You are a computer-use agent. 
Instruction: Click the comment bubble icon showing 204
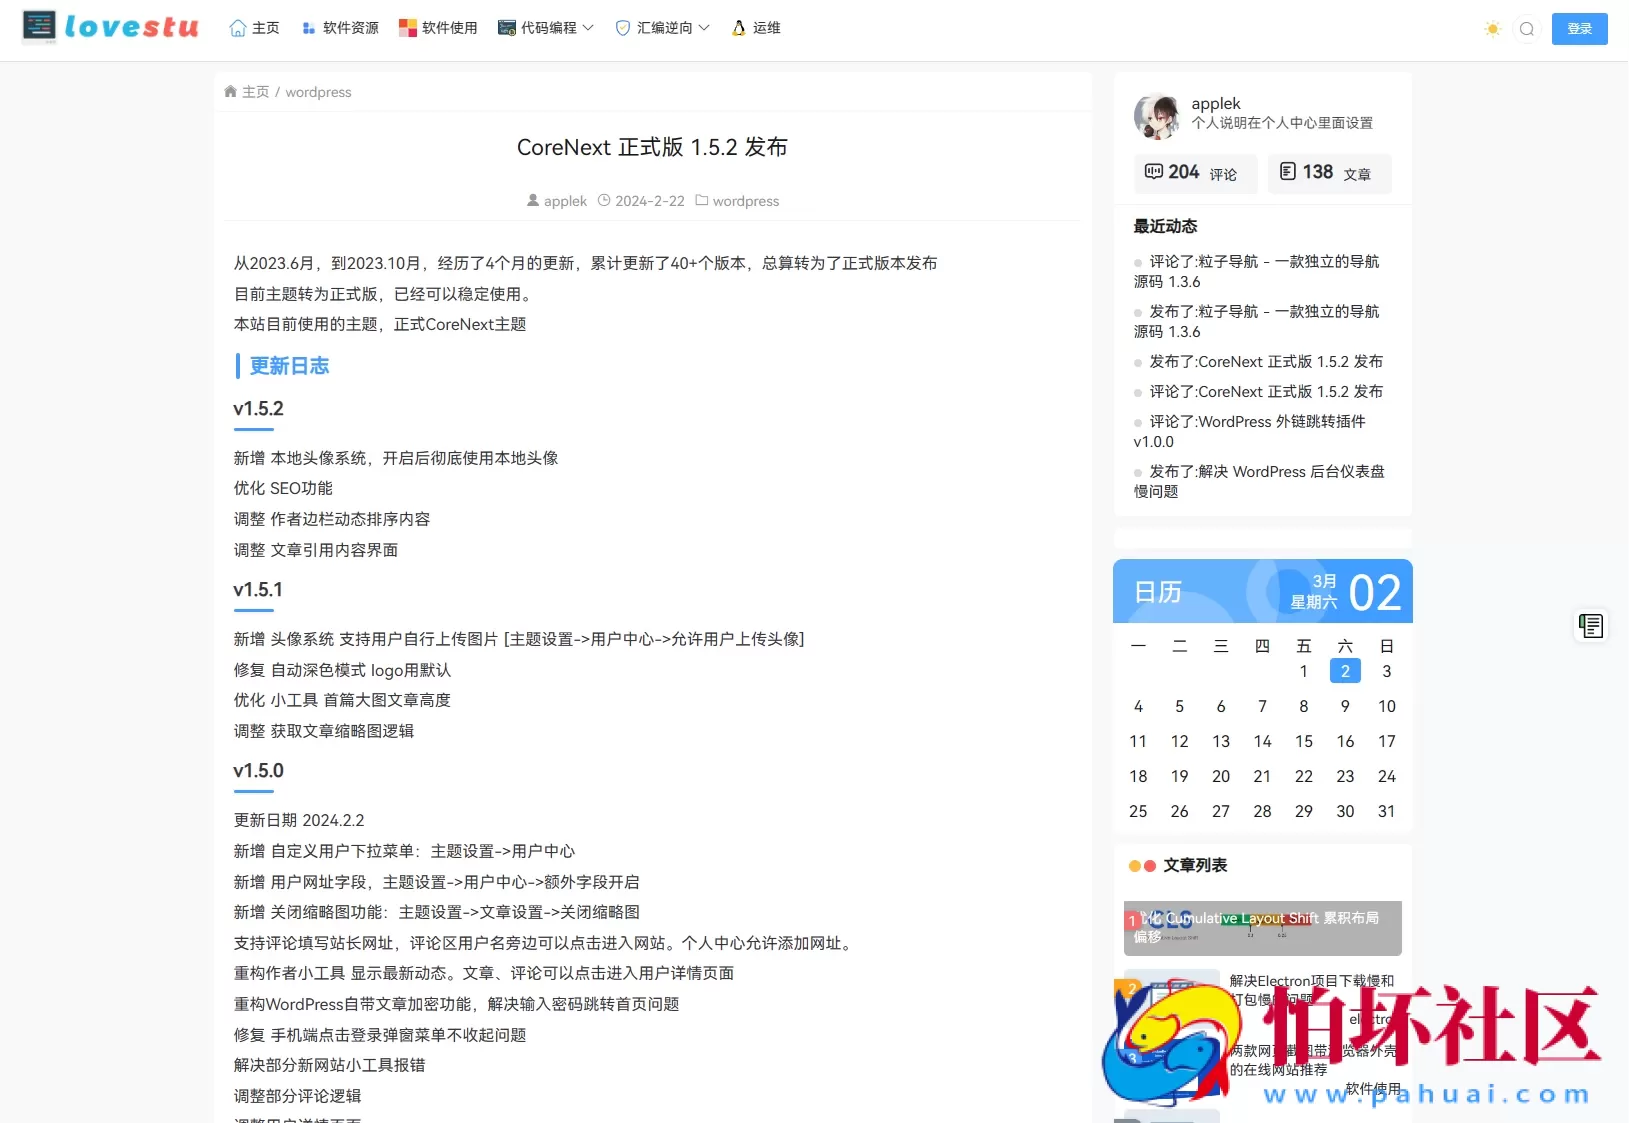pyautogui.click(x=1155, y=172)
